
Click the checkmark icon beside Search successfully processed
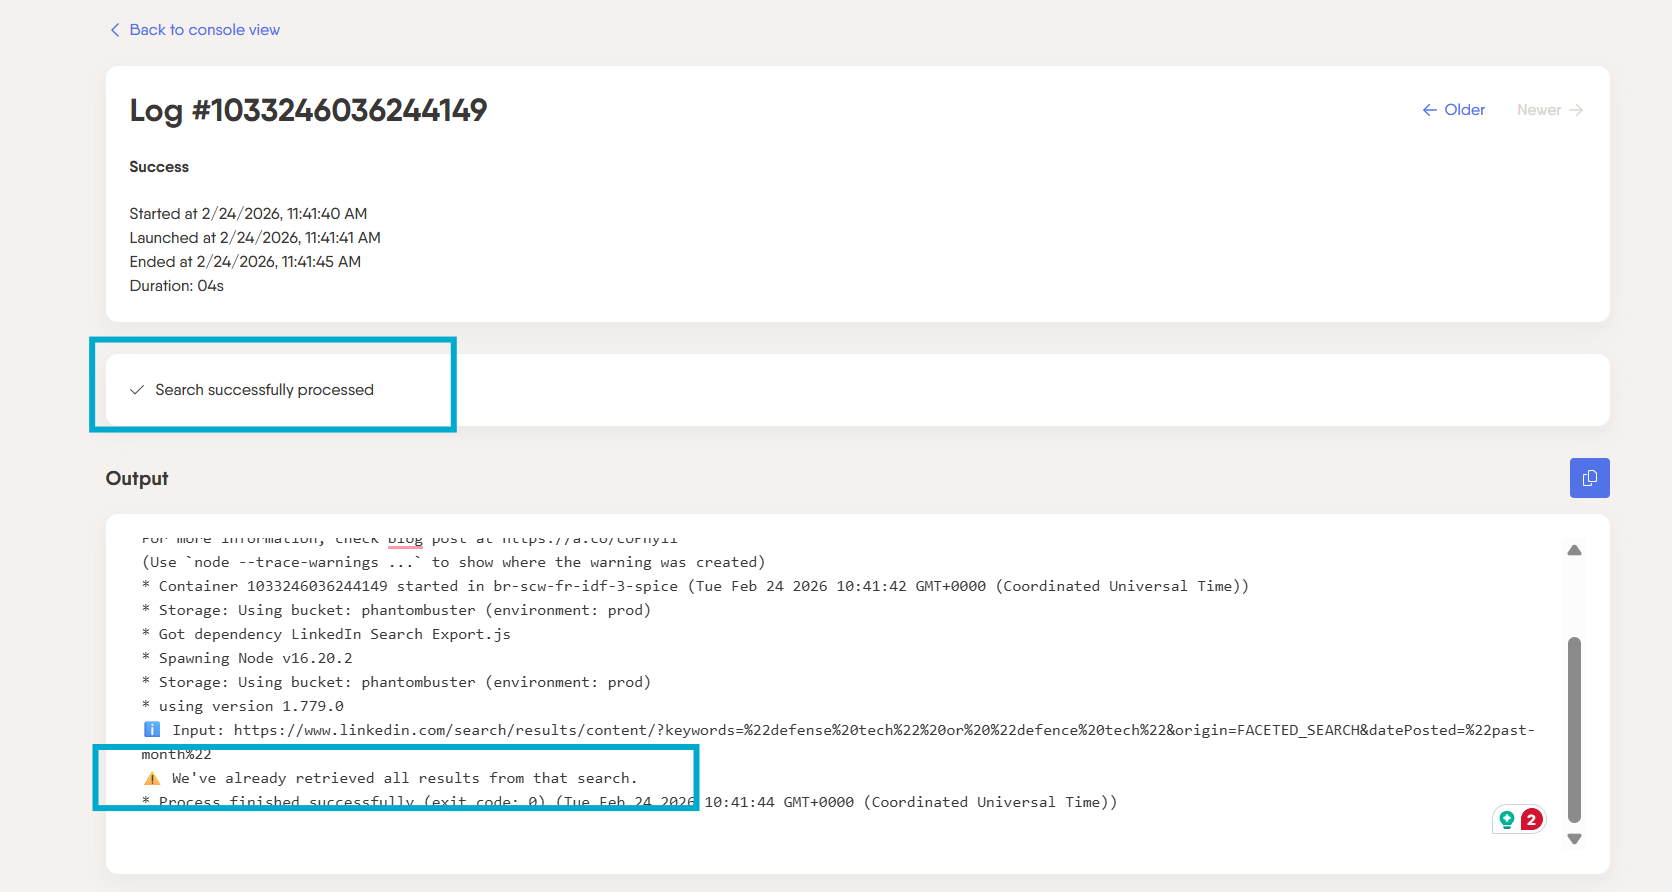point(137,390)
